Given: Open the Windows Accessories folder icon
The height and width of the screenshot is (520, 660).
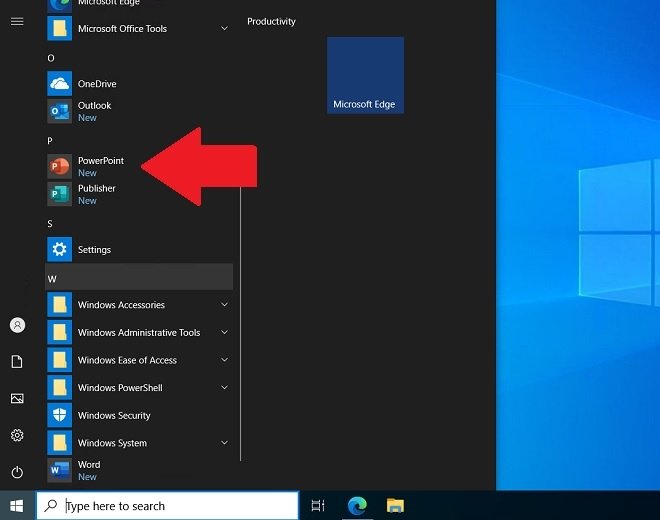Looking at the screenshot, I should click(59, 304).
